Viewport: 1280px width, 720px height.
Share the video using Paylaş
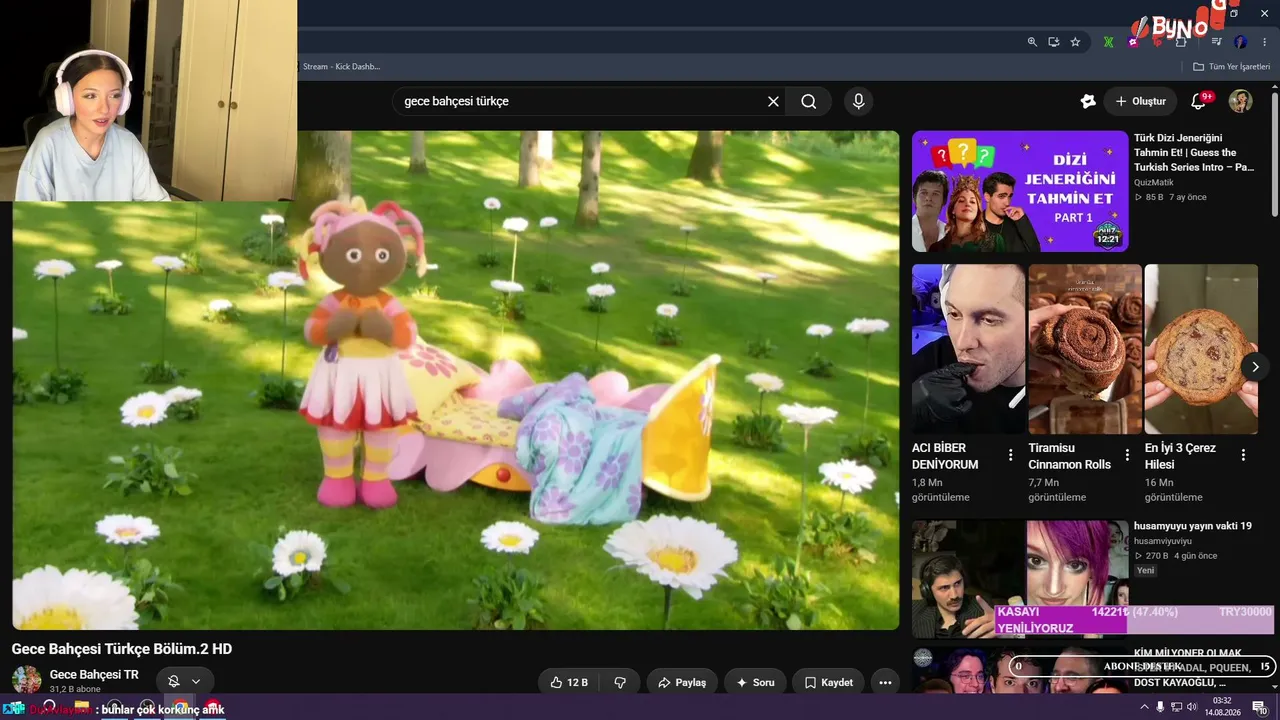[x=682, y=682]
